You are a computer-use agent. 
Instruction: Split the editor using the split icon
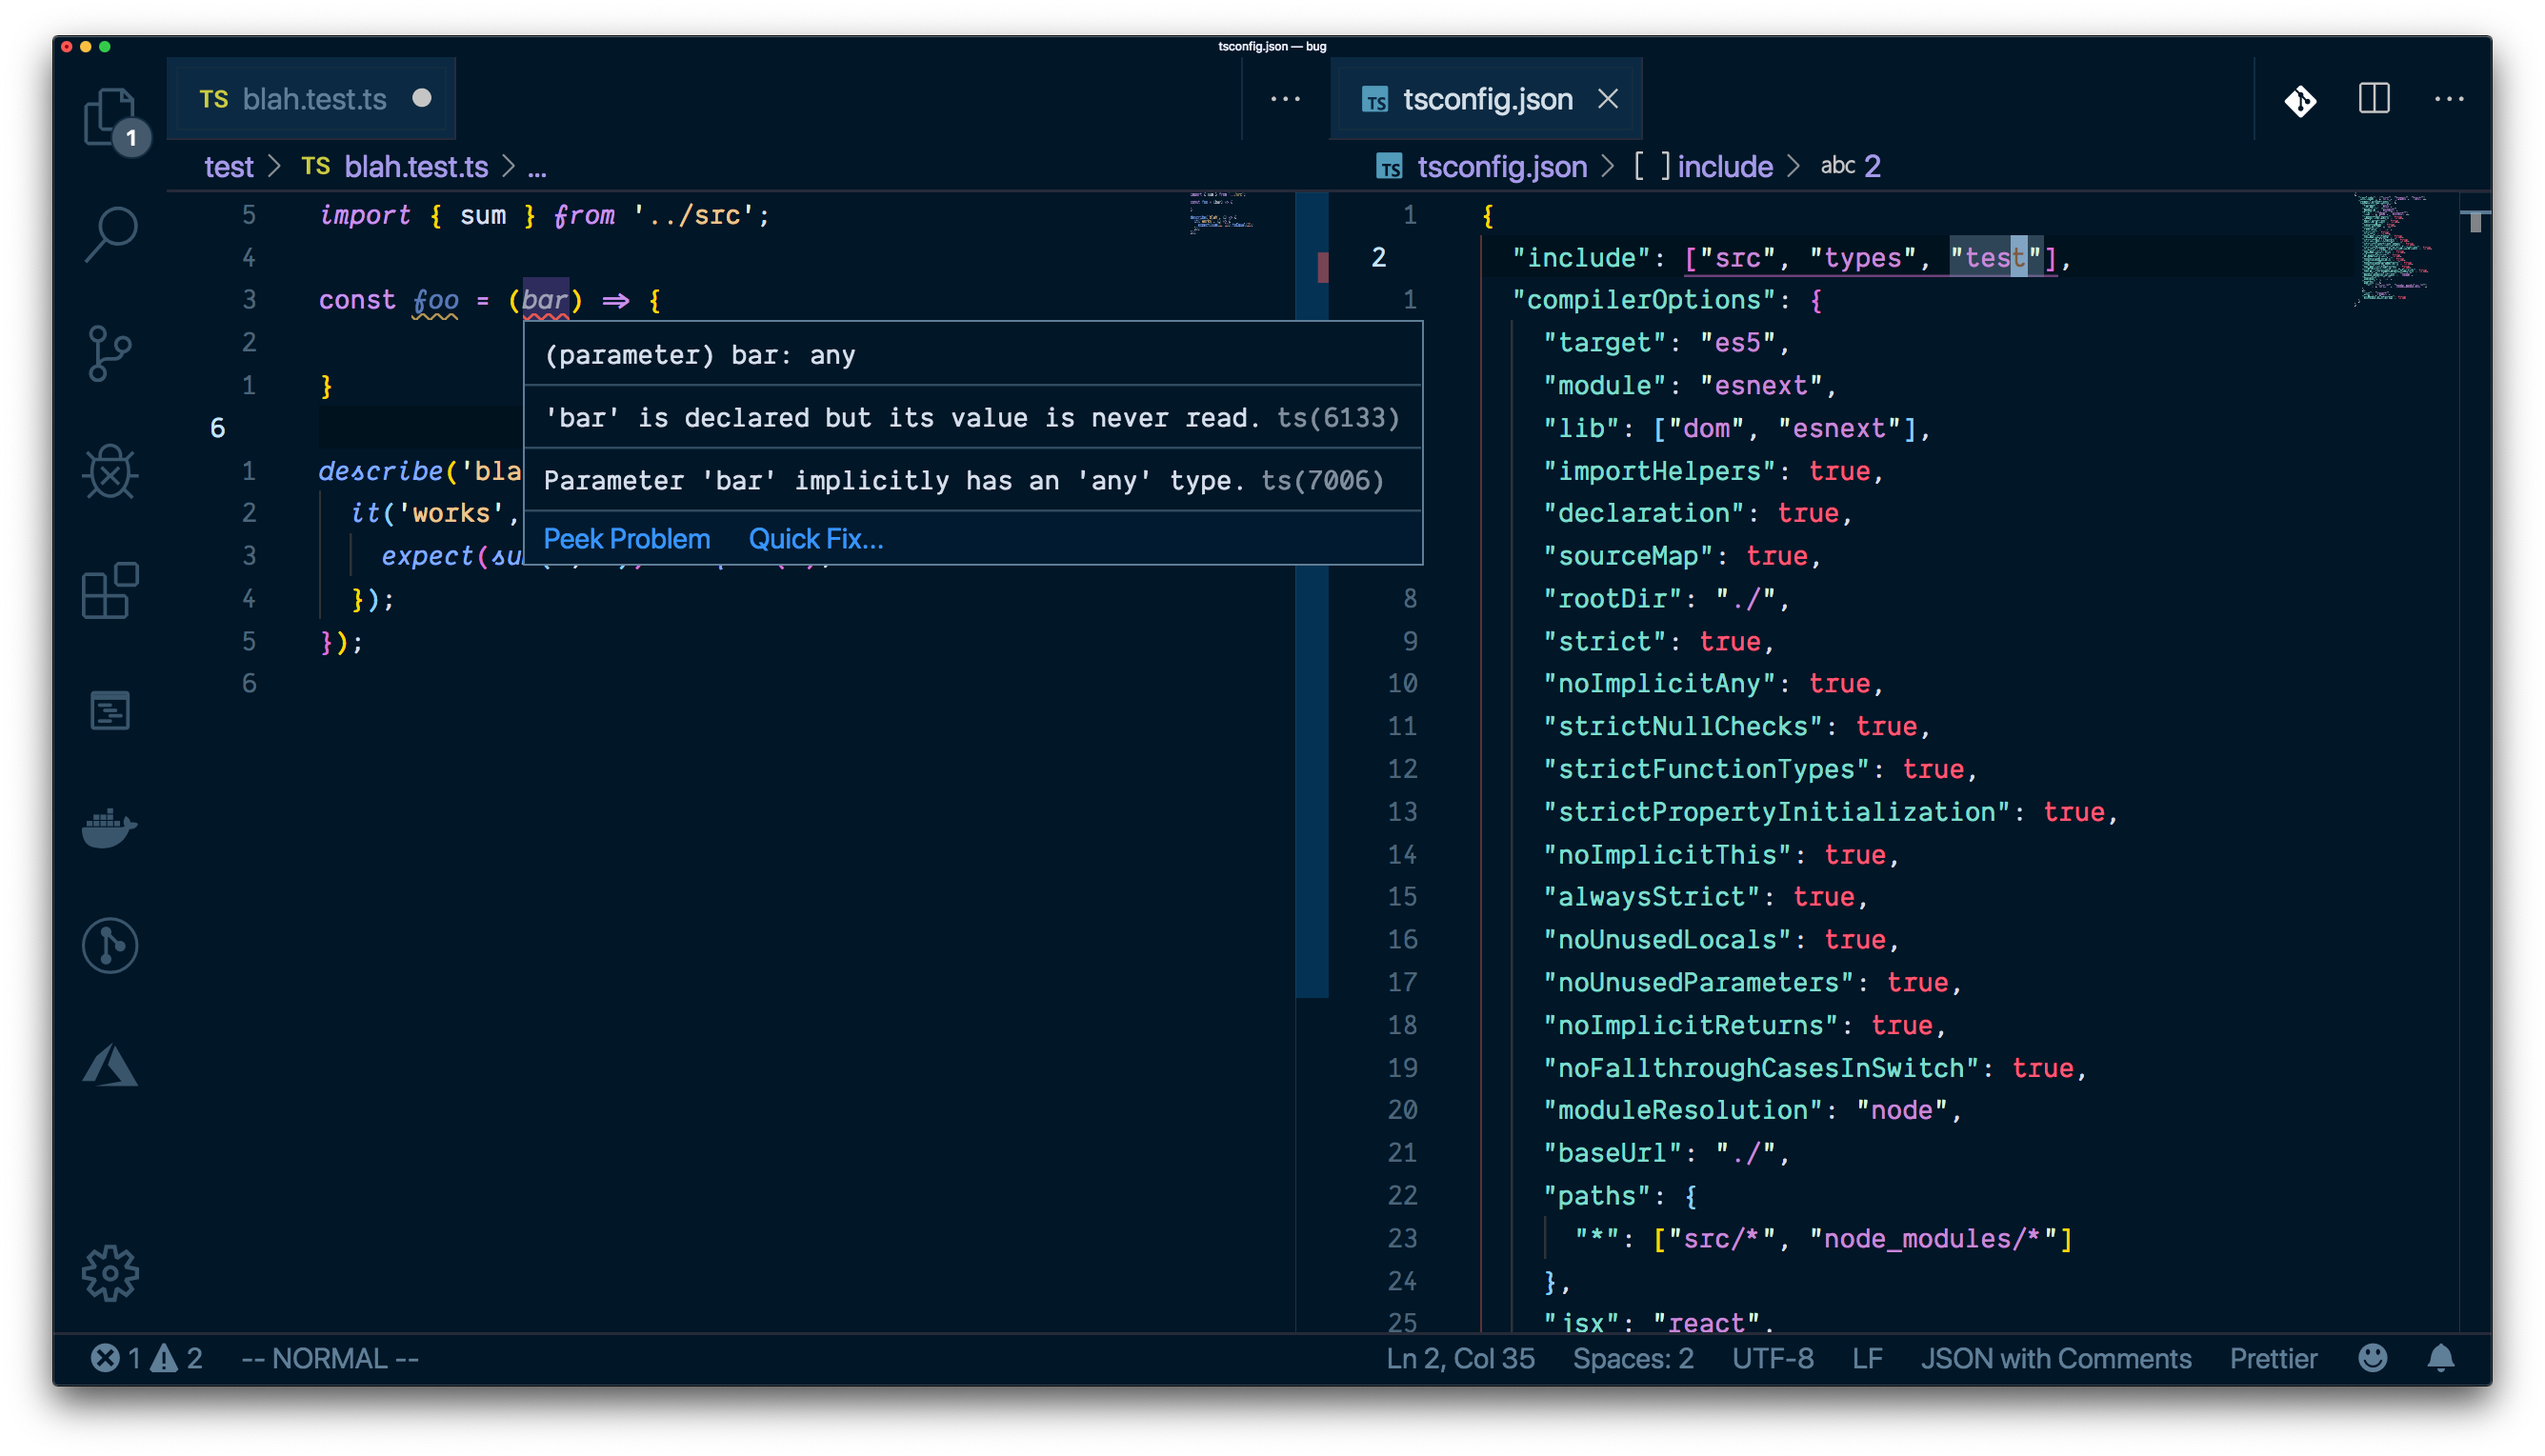[2374, 99]
